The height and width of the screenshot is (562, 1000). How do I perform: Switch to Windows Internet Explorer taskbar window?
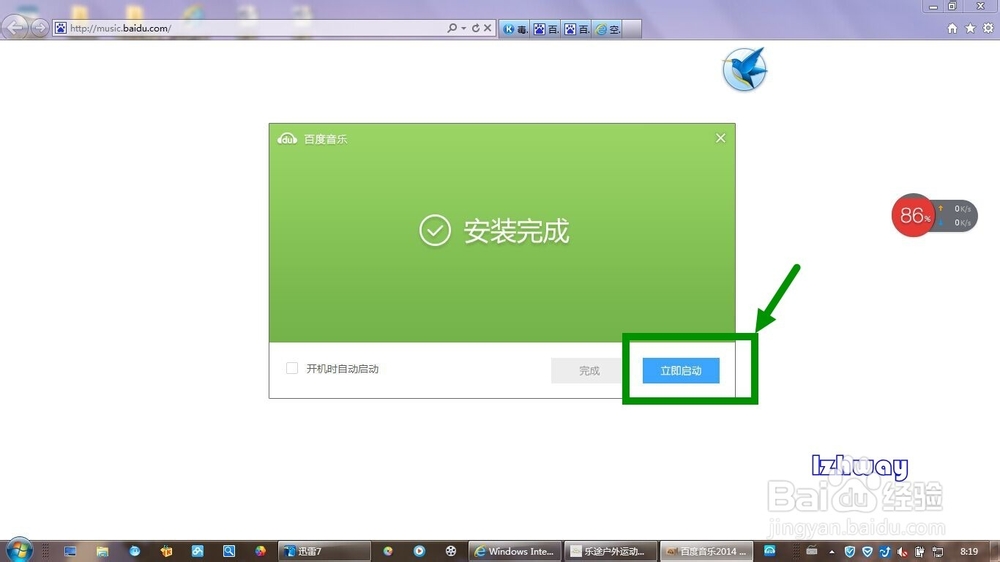point(515,551)
